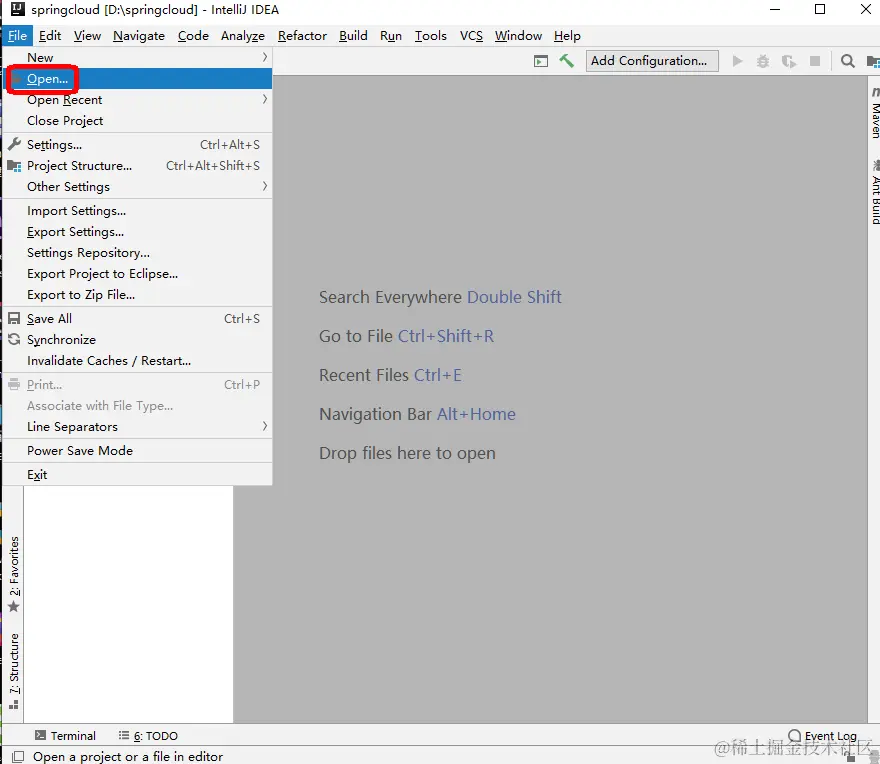Close the File menu via File
Screen dimensions: 880x764
17,36
